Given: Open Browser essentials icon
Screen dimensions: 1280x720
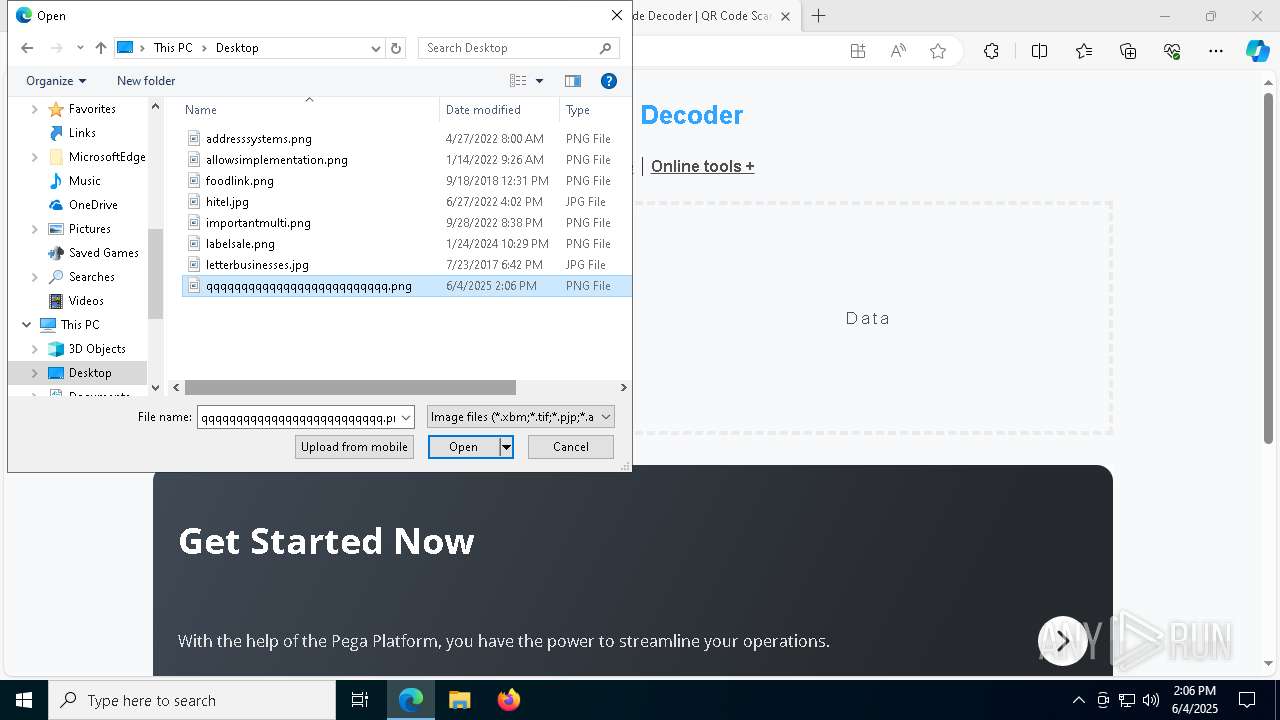Looking at the screenshot, I should [1172, 51].
